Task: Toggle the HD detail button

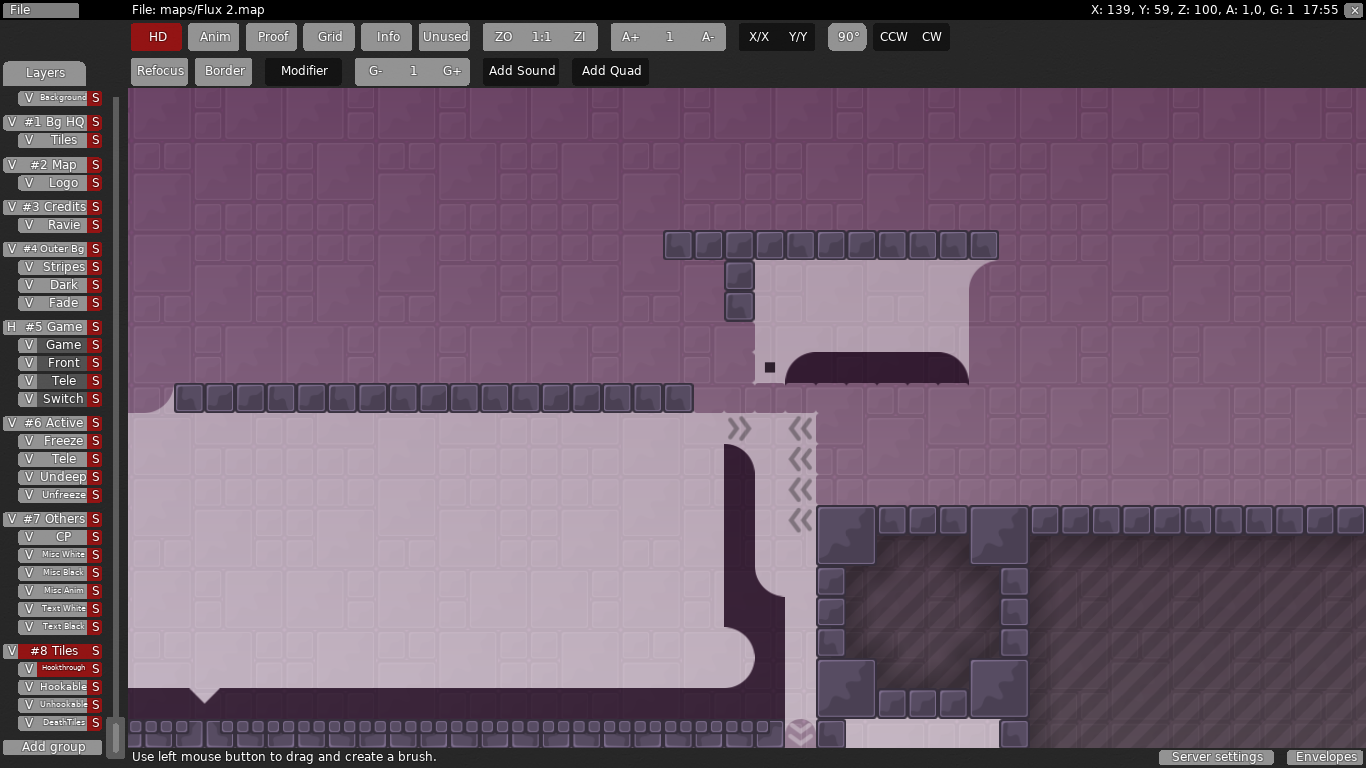Action: 157,37
